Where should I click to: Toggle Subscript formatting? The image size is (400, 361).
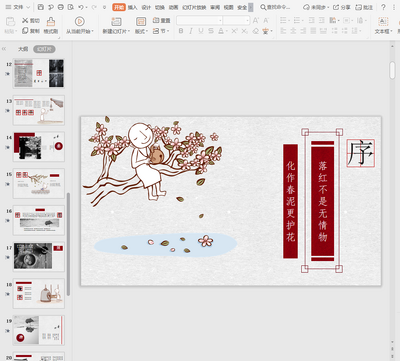[x=245, y=31]
